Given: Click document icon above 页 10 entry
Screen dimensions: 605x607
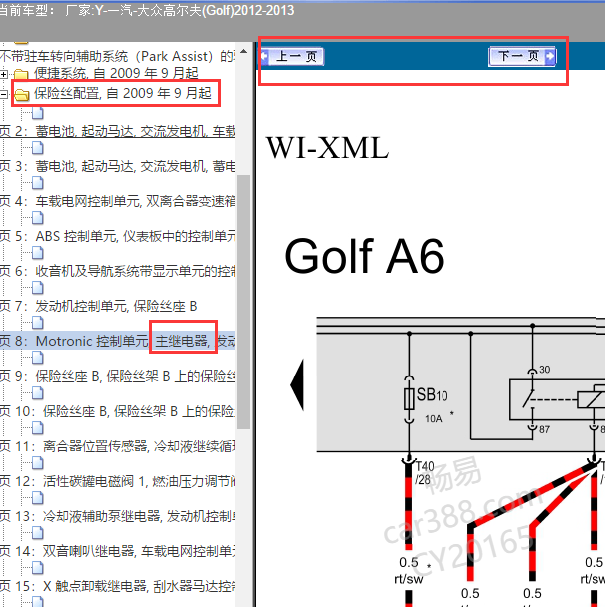Looking at the screenshot, I should coord(38,393).
